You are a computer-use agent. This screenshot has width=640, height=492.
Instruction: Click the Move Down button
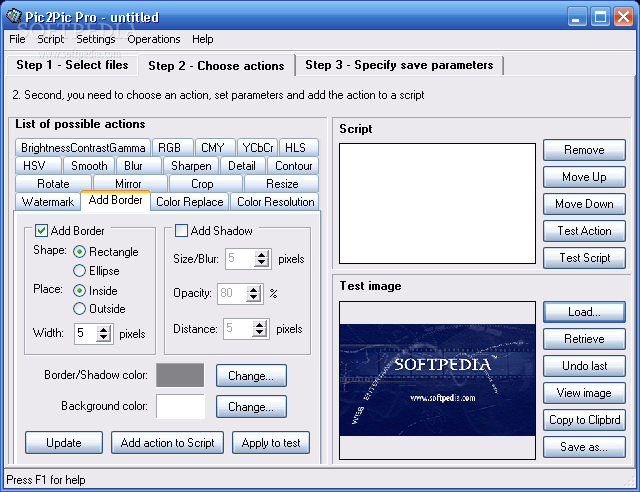pos(584,204)
